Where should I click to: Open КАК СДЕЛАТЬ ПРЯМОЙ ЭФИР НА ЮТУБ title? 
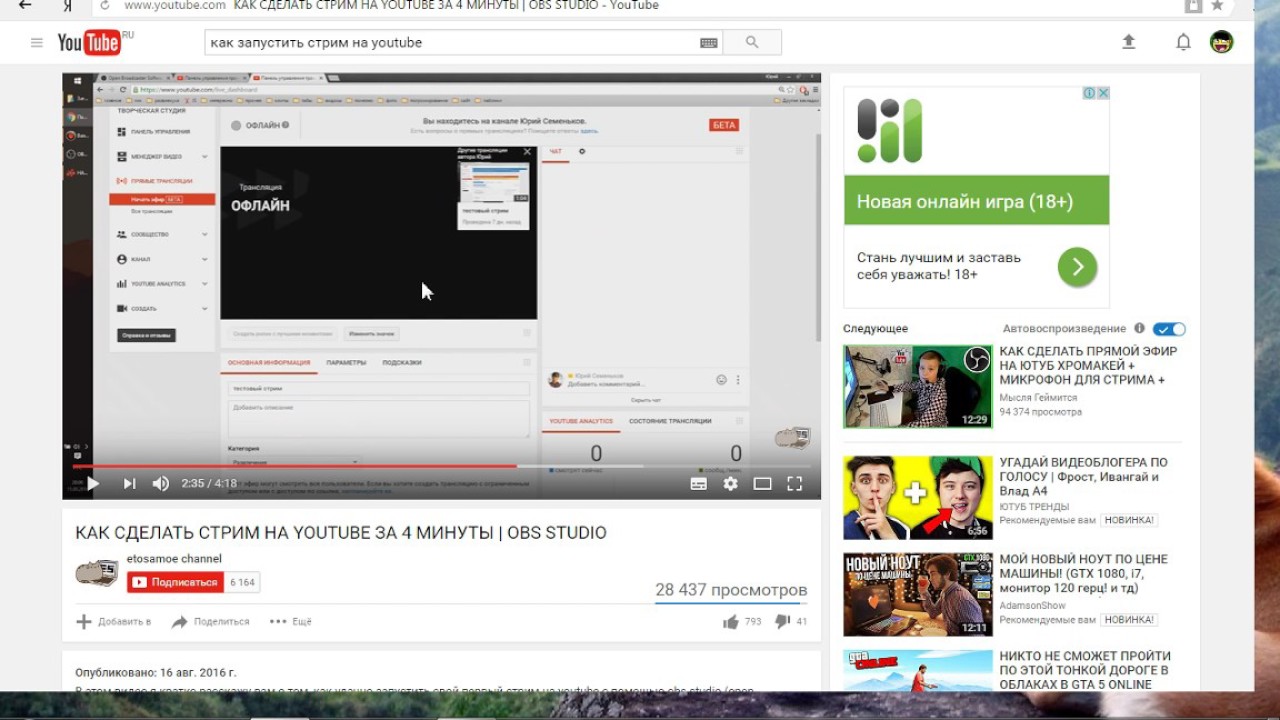coord(1088,366)
